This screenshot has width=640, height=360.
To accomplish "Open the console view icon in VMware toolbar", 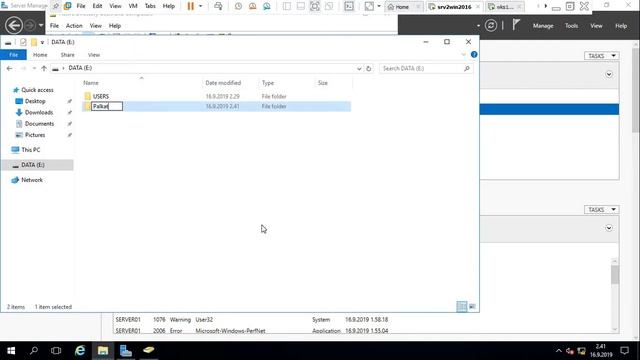I will pyautogui.click(x=349, y=6).
